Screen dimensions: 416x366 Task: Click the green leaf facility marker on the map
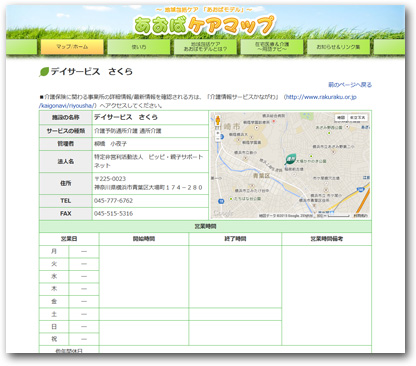point(290,159)
